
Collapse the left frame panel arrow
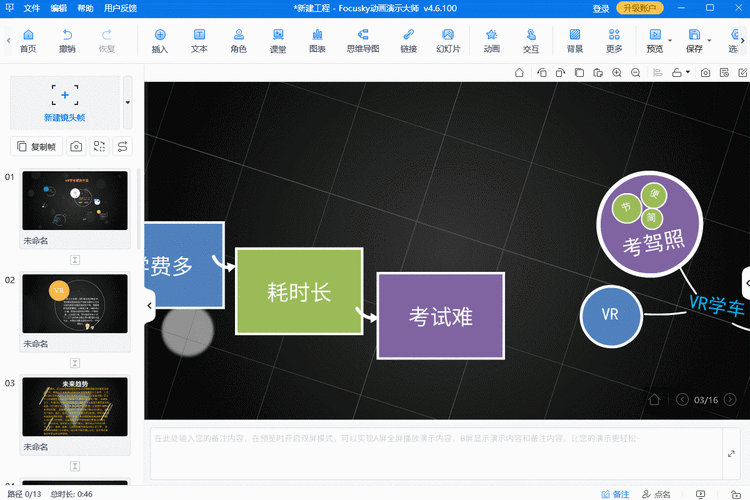(149, 305)
